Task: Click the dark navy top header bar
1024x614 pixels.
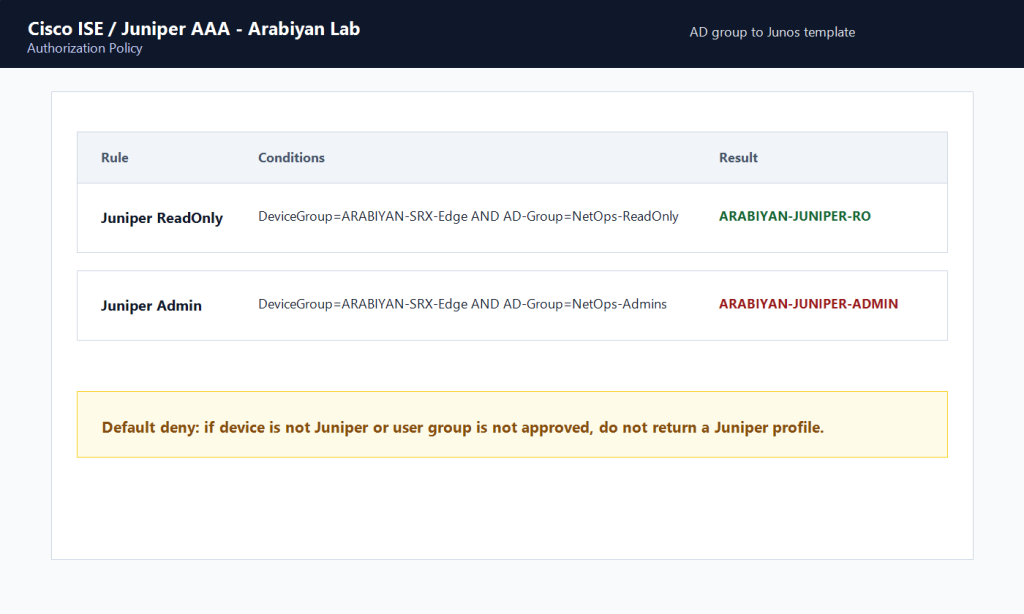Action: pyautogui.click(x=512, y=34)
